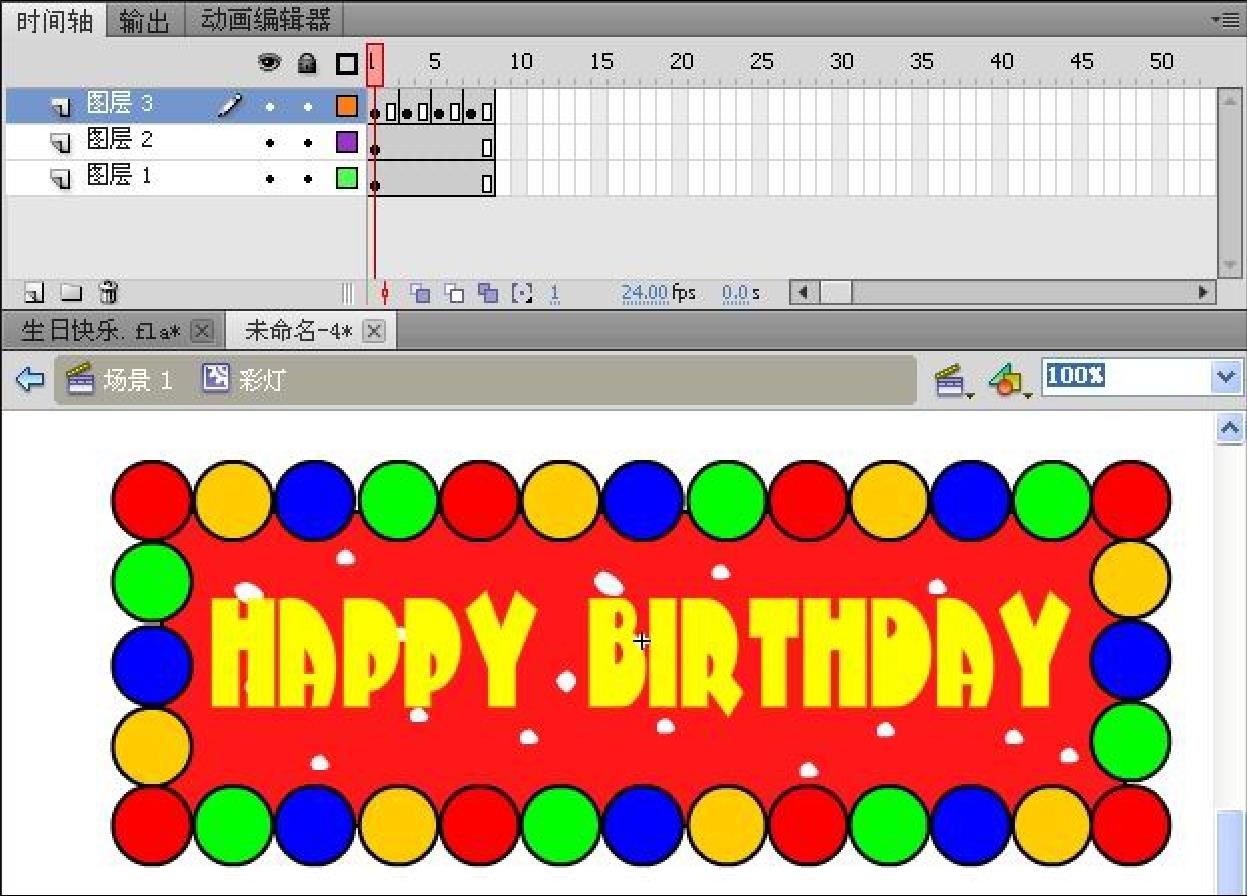
Task: Click the timeline horizontal scrollbar thumb
Action: [x=837, y=293]
